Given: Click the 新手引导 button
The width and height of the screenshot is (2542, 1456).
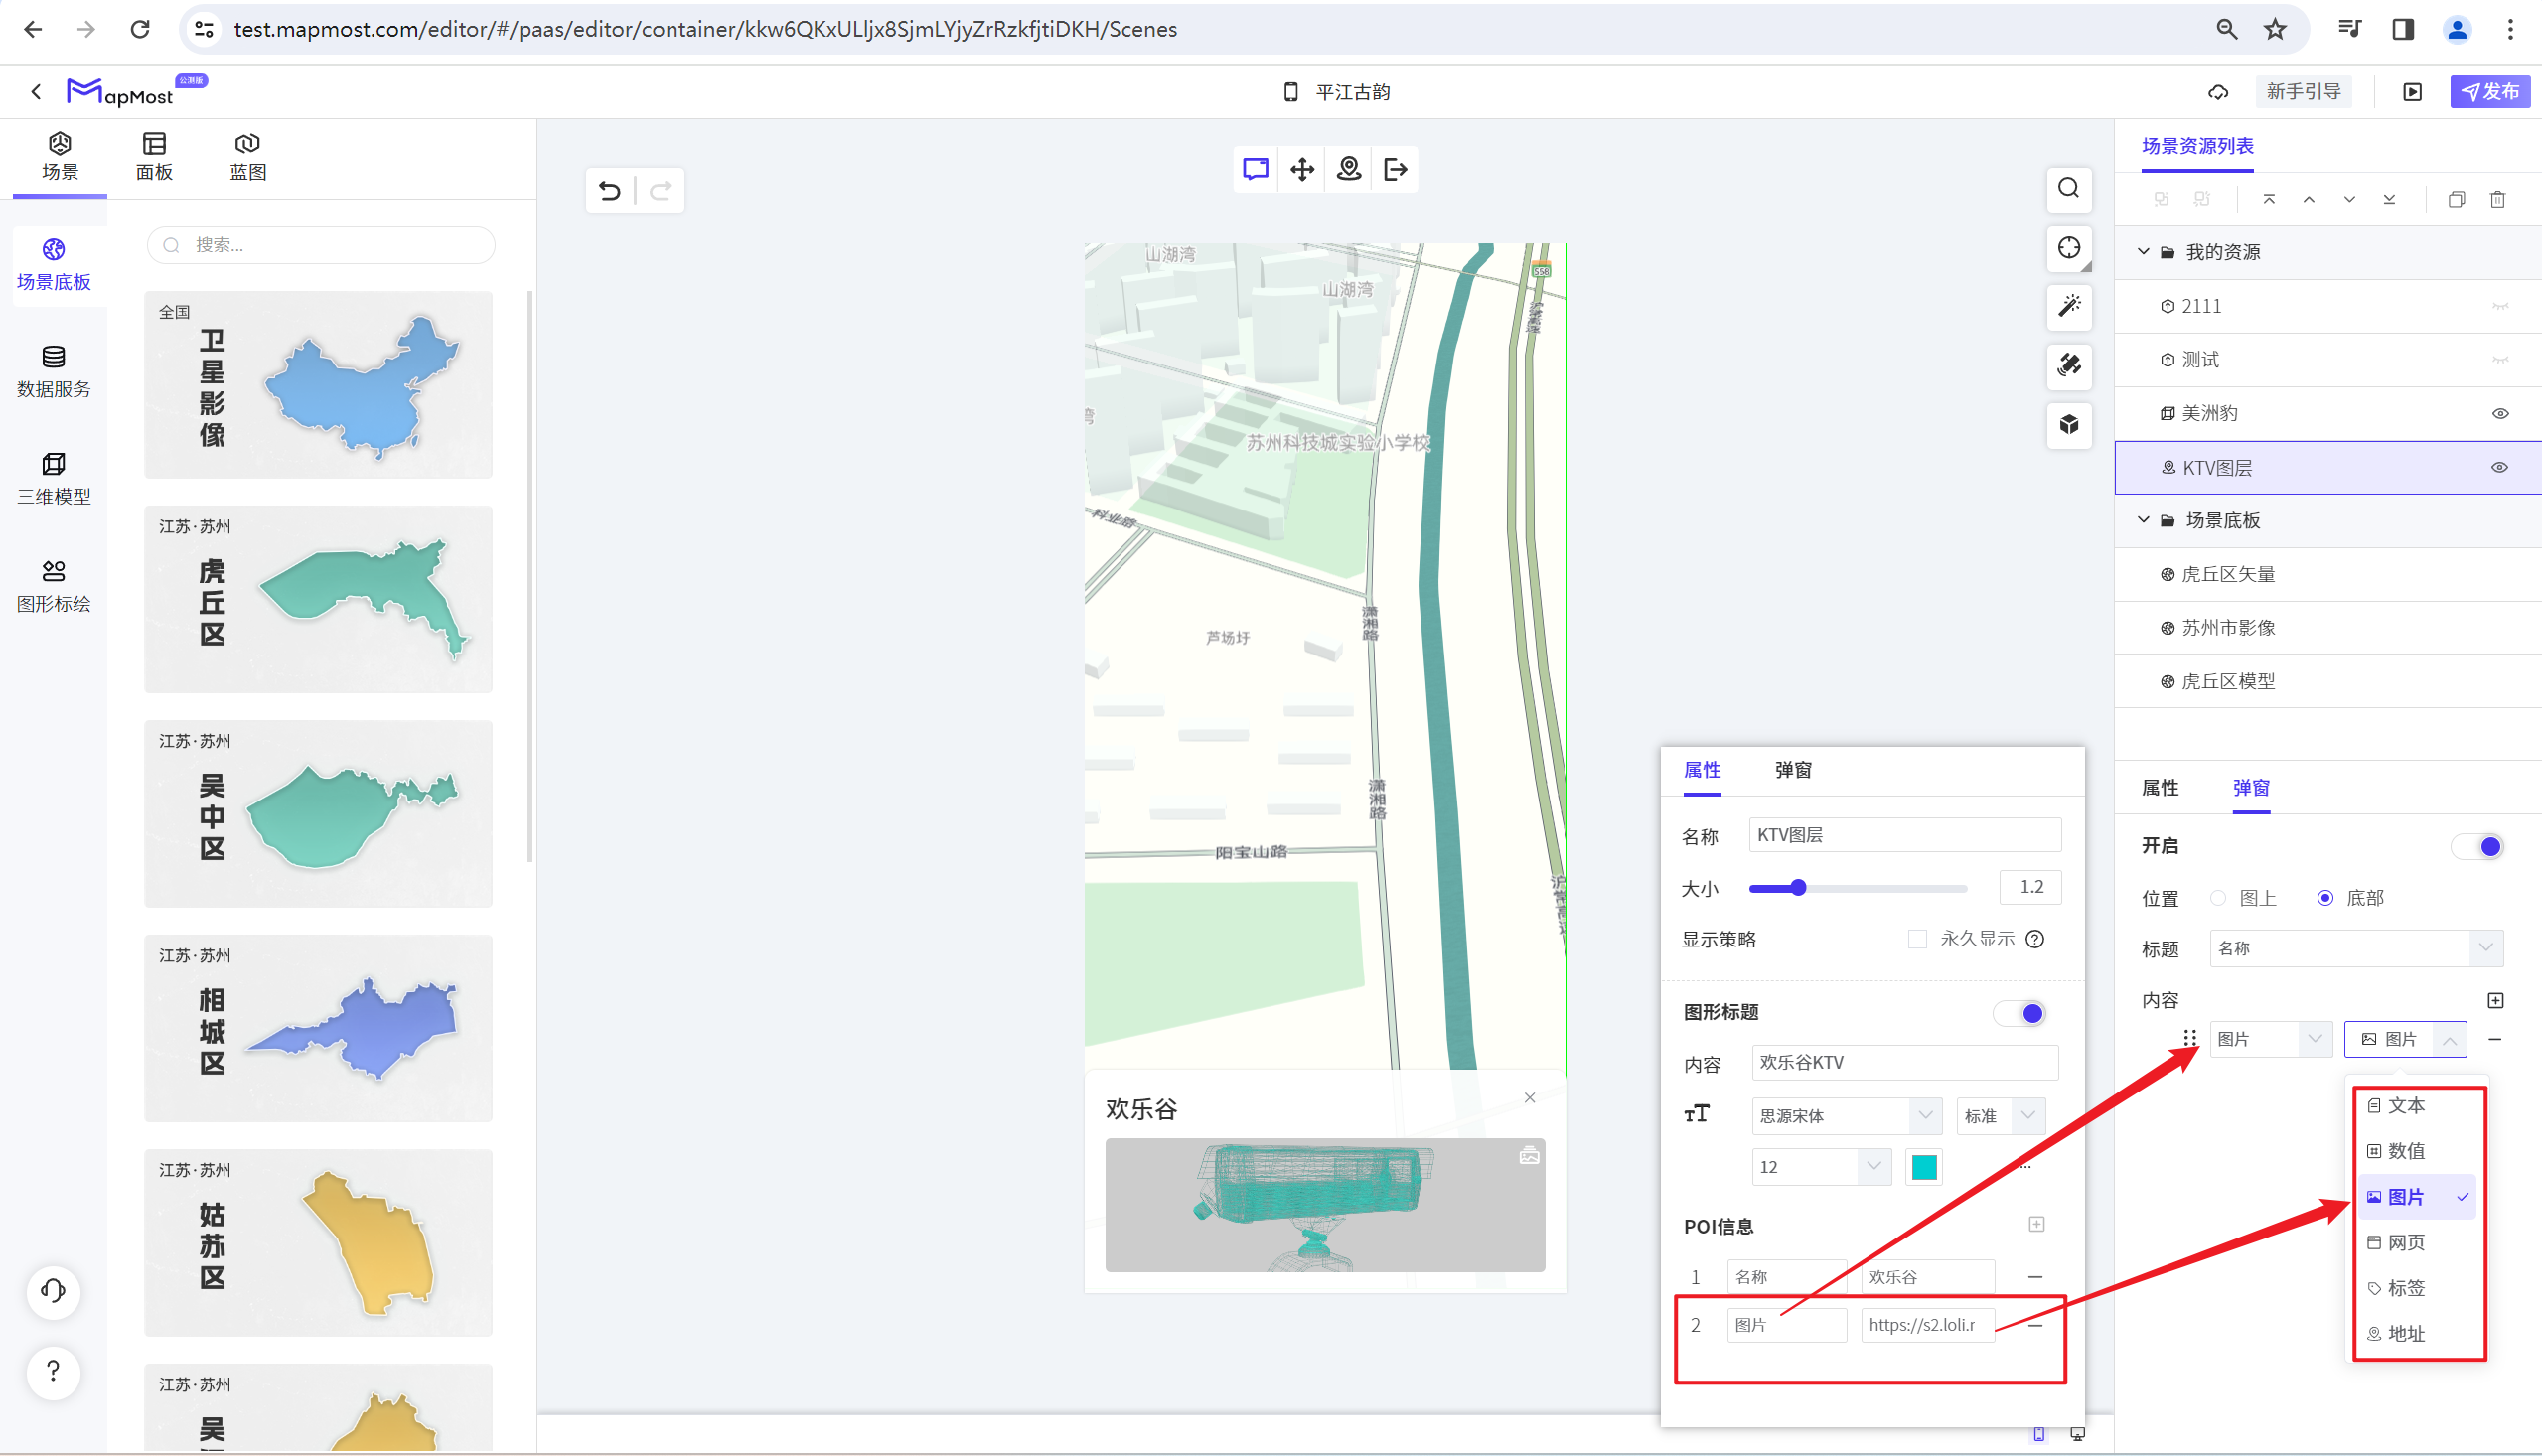Looking at the screenshot, I should (2303, 92).
